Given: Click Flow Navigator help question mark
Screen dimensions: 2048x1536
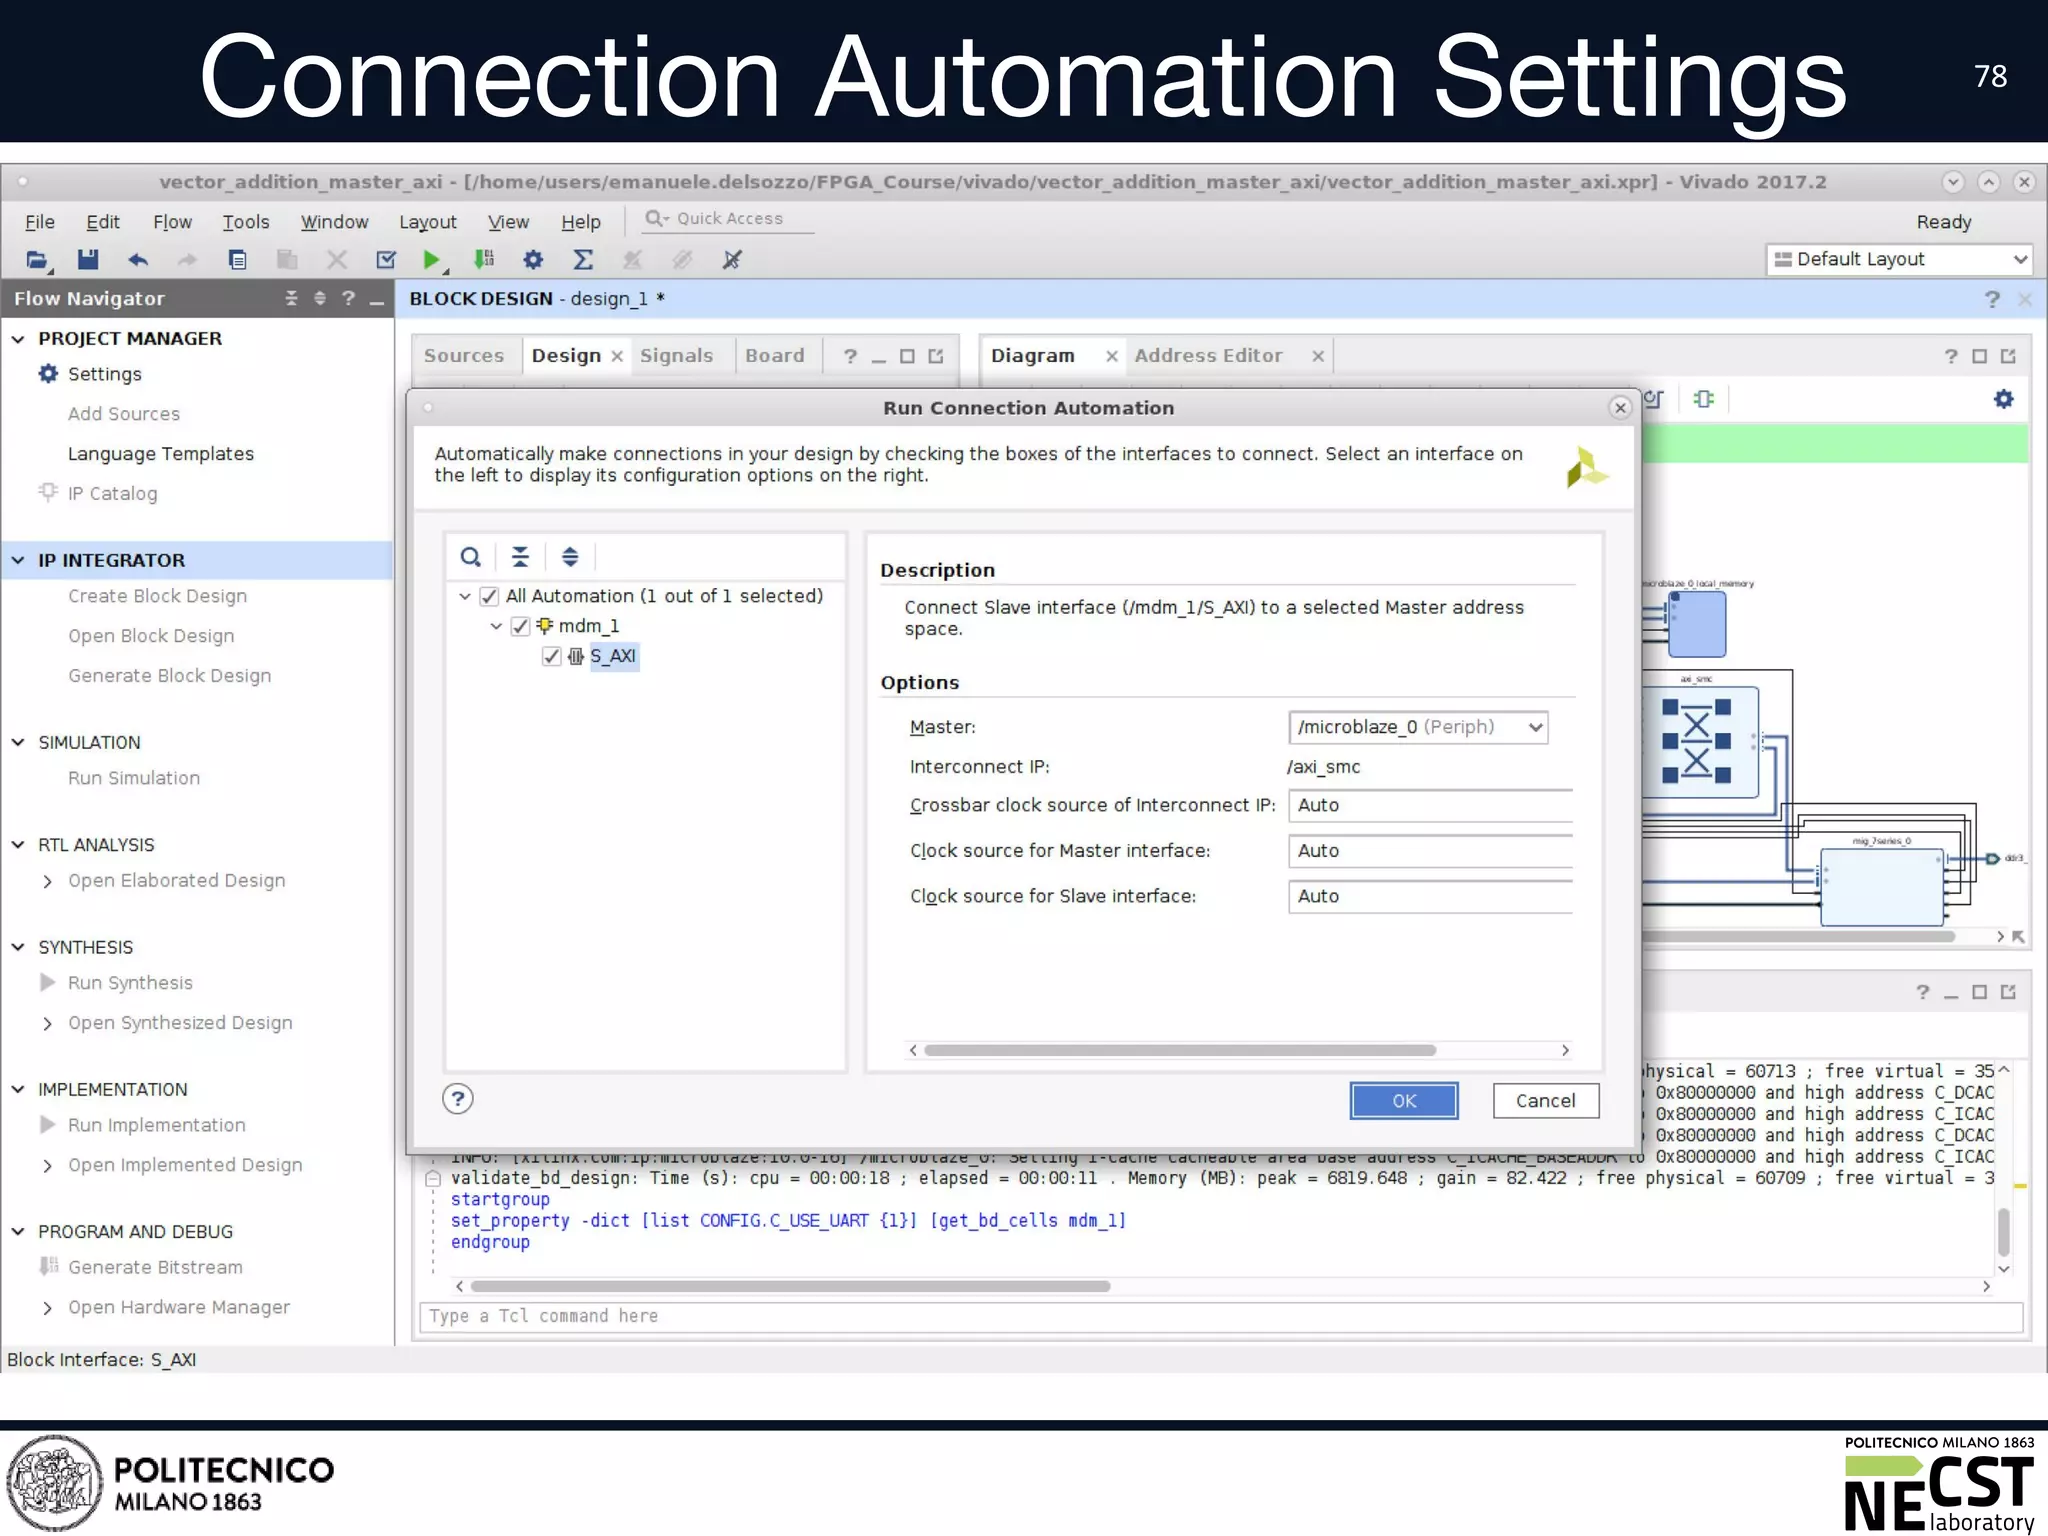Looking at the screenshot, I should [348, 298].
